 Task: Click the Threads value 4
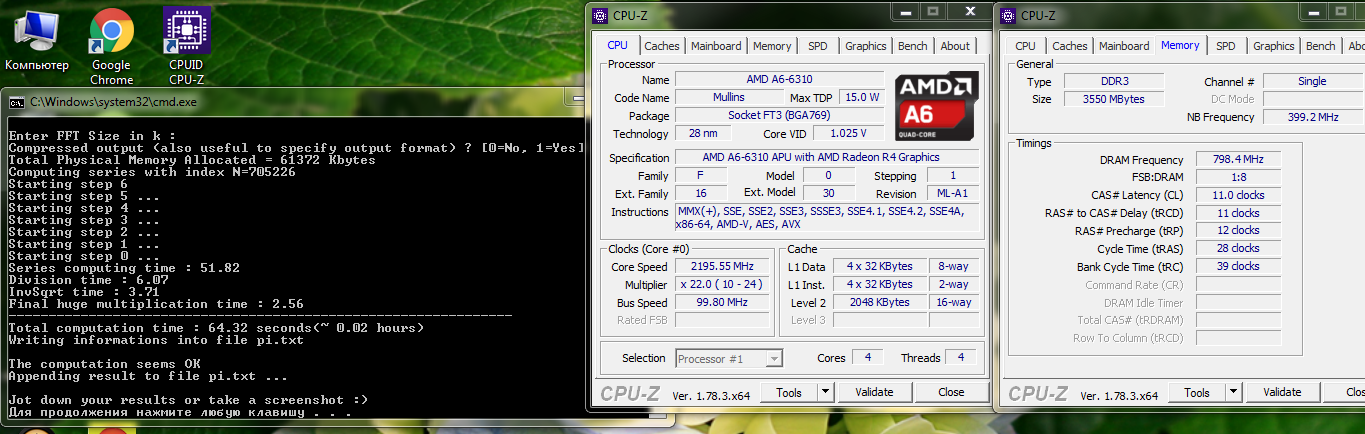click(961, 357)
